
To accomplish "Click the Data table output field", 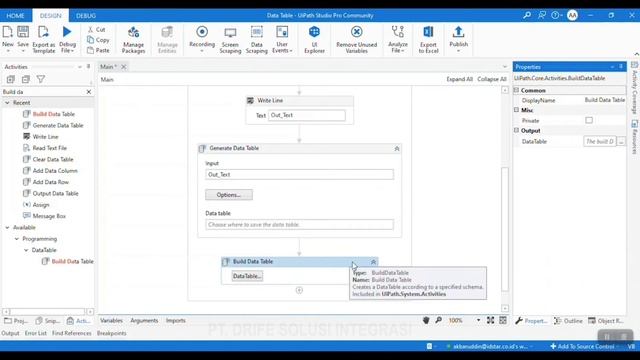I will coord(300,224).
